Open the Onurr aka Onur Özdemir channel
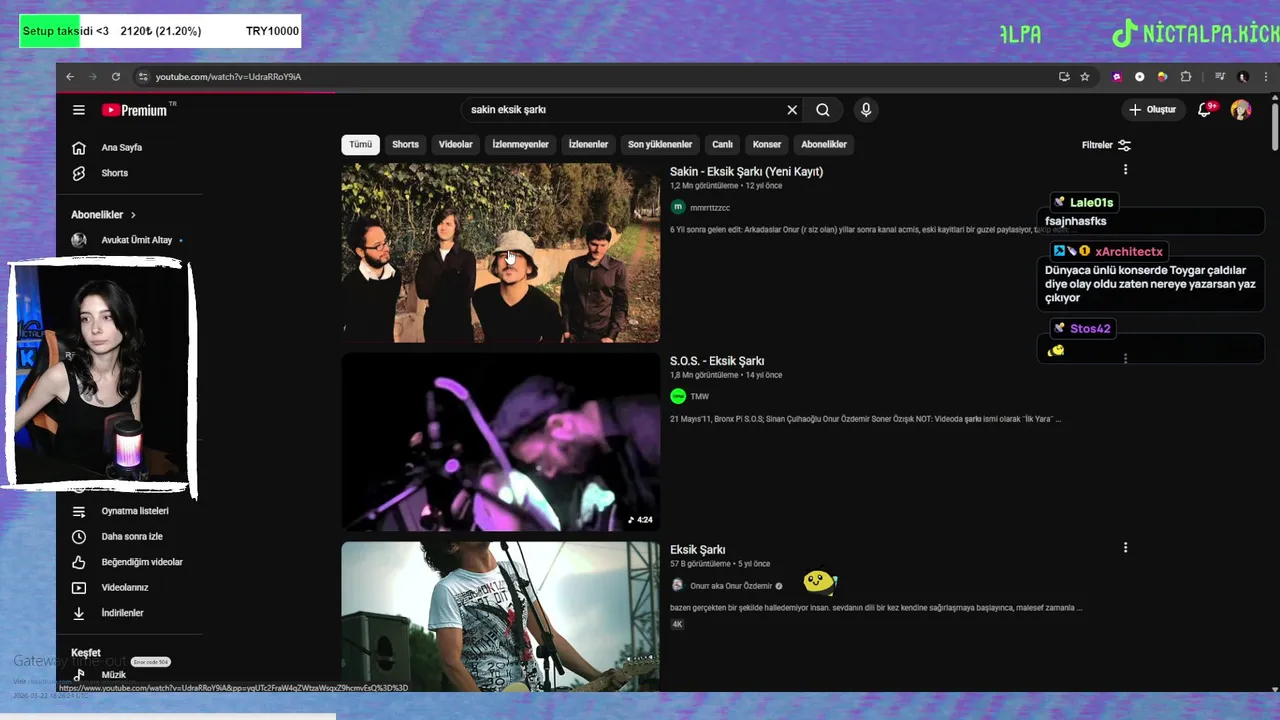1280x720 pixels. [731, 586]
